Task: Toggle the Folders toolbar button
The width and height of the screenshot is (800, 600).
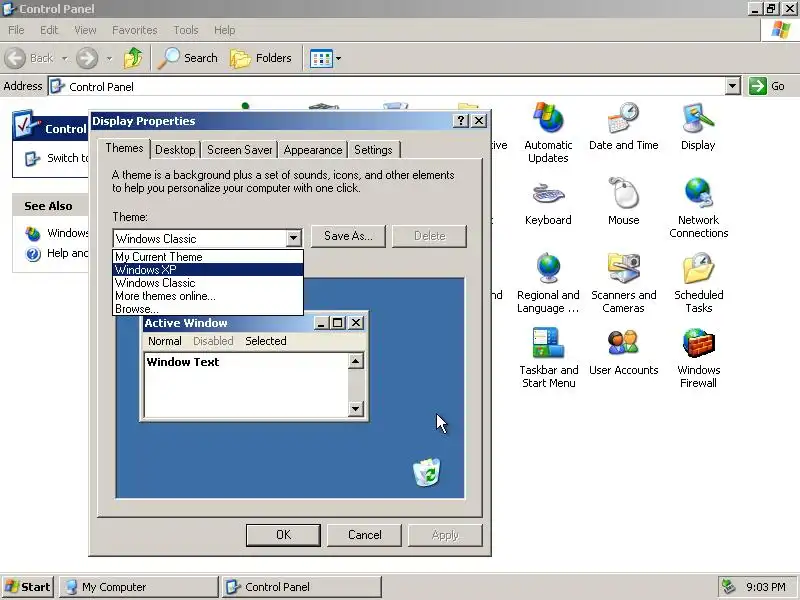Action: (x=261, y=58)
